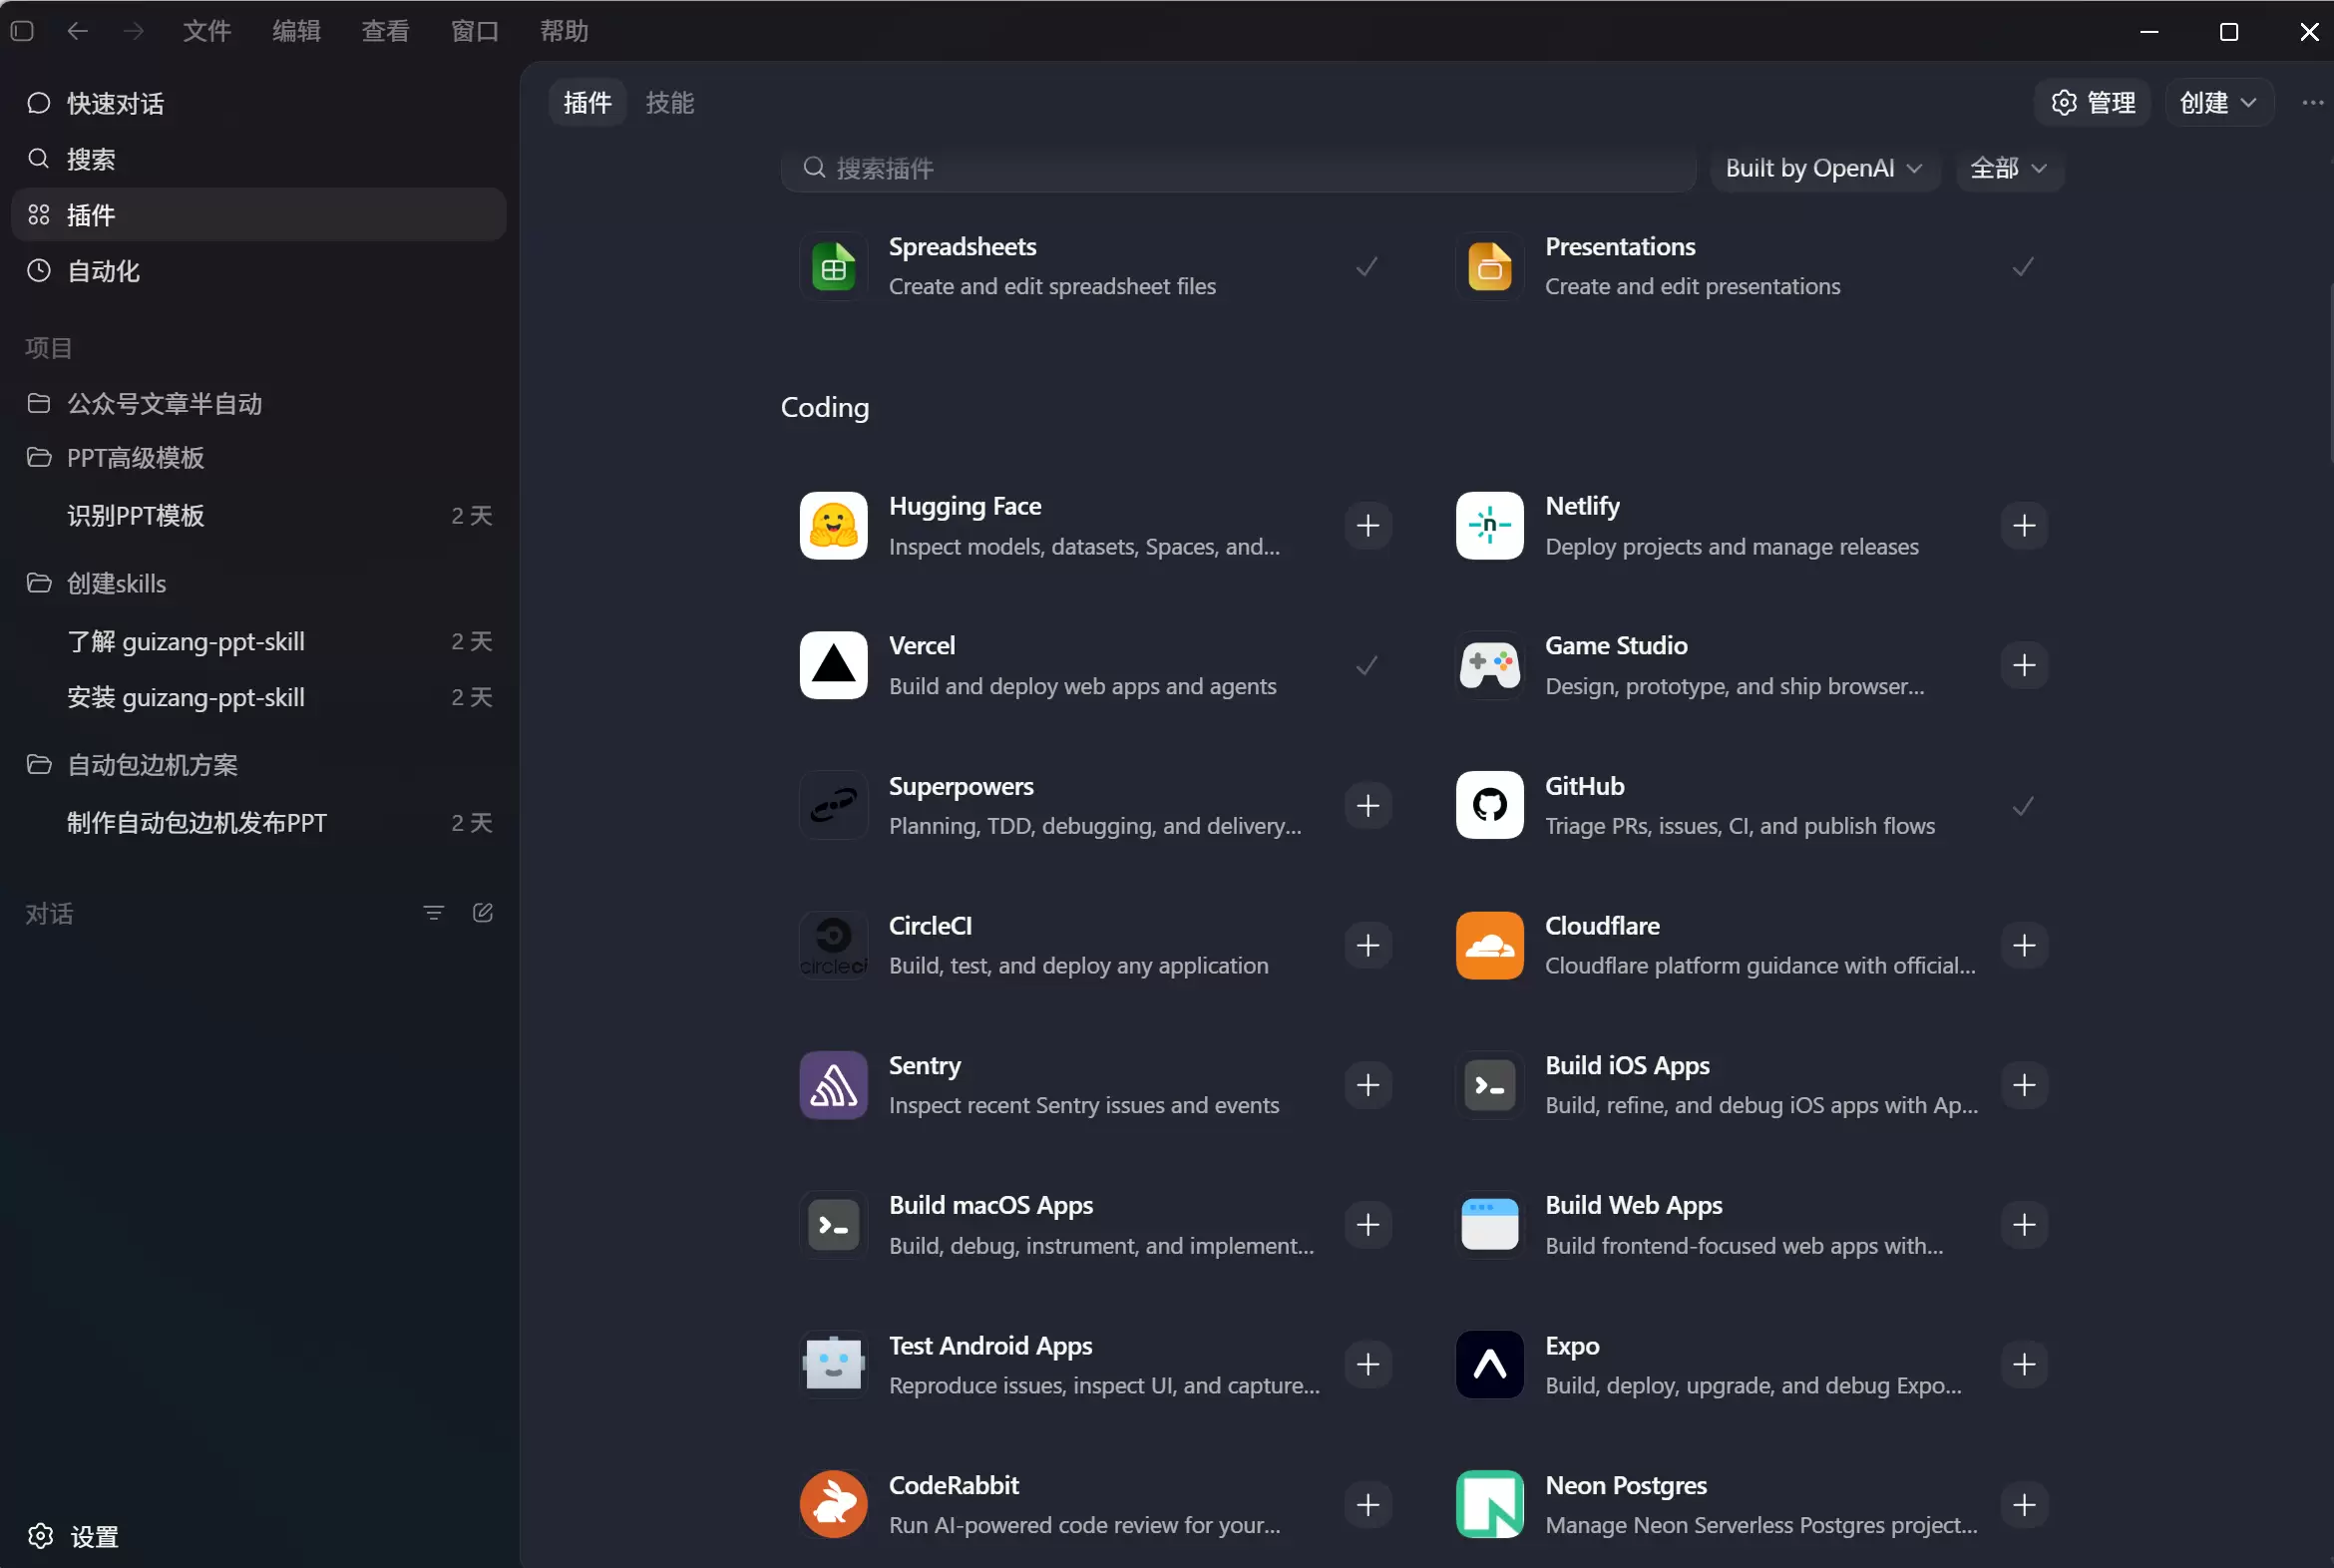Click the Presentations plugin icon
Image resolution: width=2334 pixels, height=1568 pixels.
point(1489,267)
